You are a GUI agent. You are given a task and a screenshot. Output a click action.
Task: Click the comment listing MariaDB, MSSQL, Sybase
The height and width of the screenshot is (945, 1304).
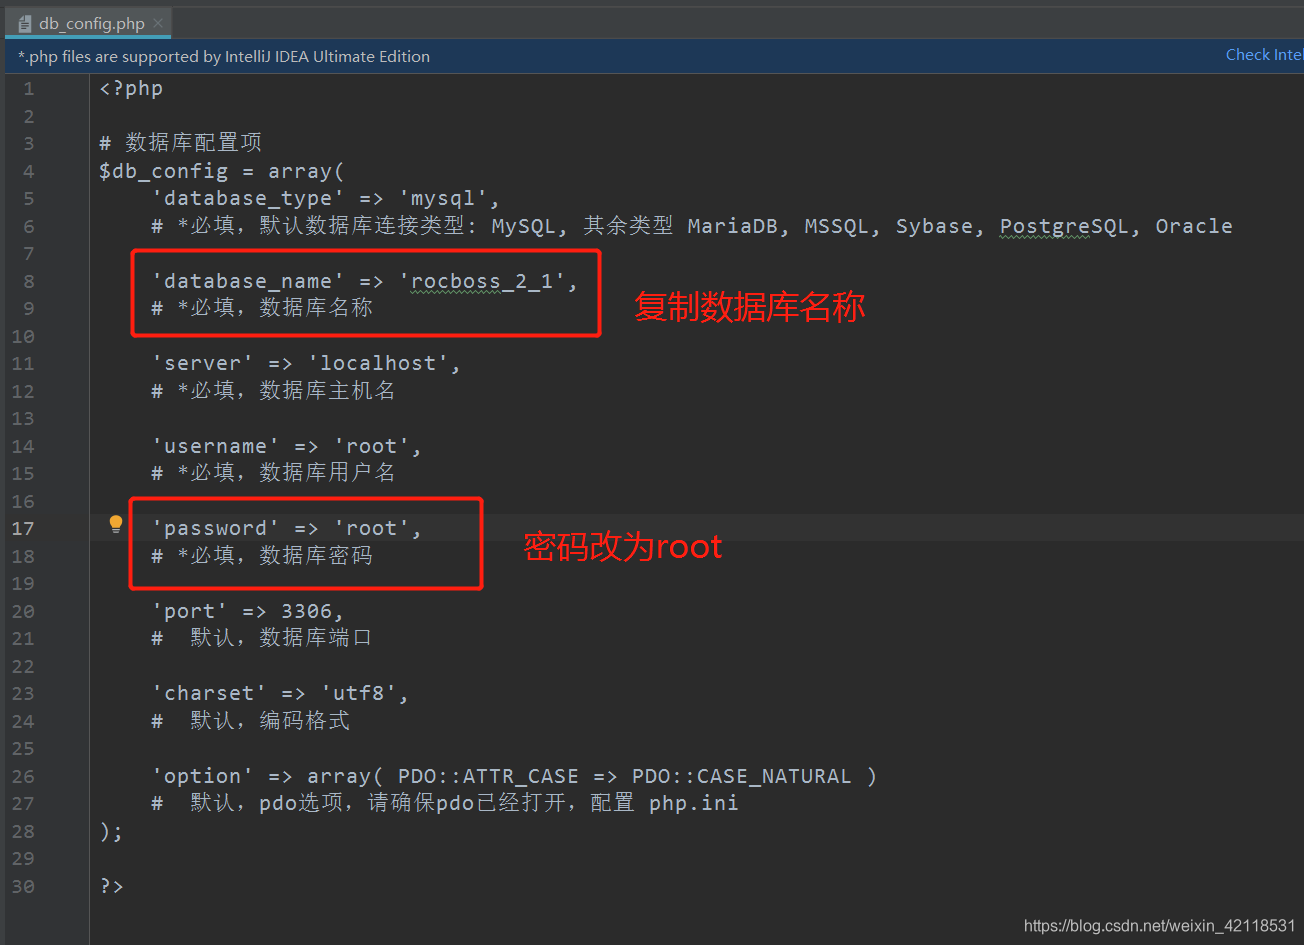692,226
